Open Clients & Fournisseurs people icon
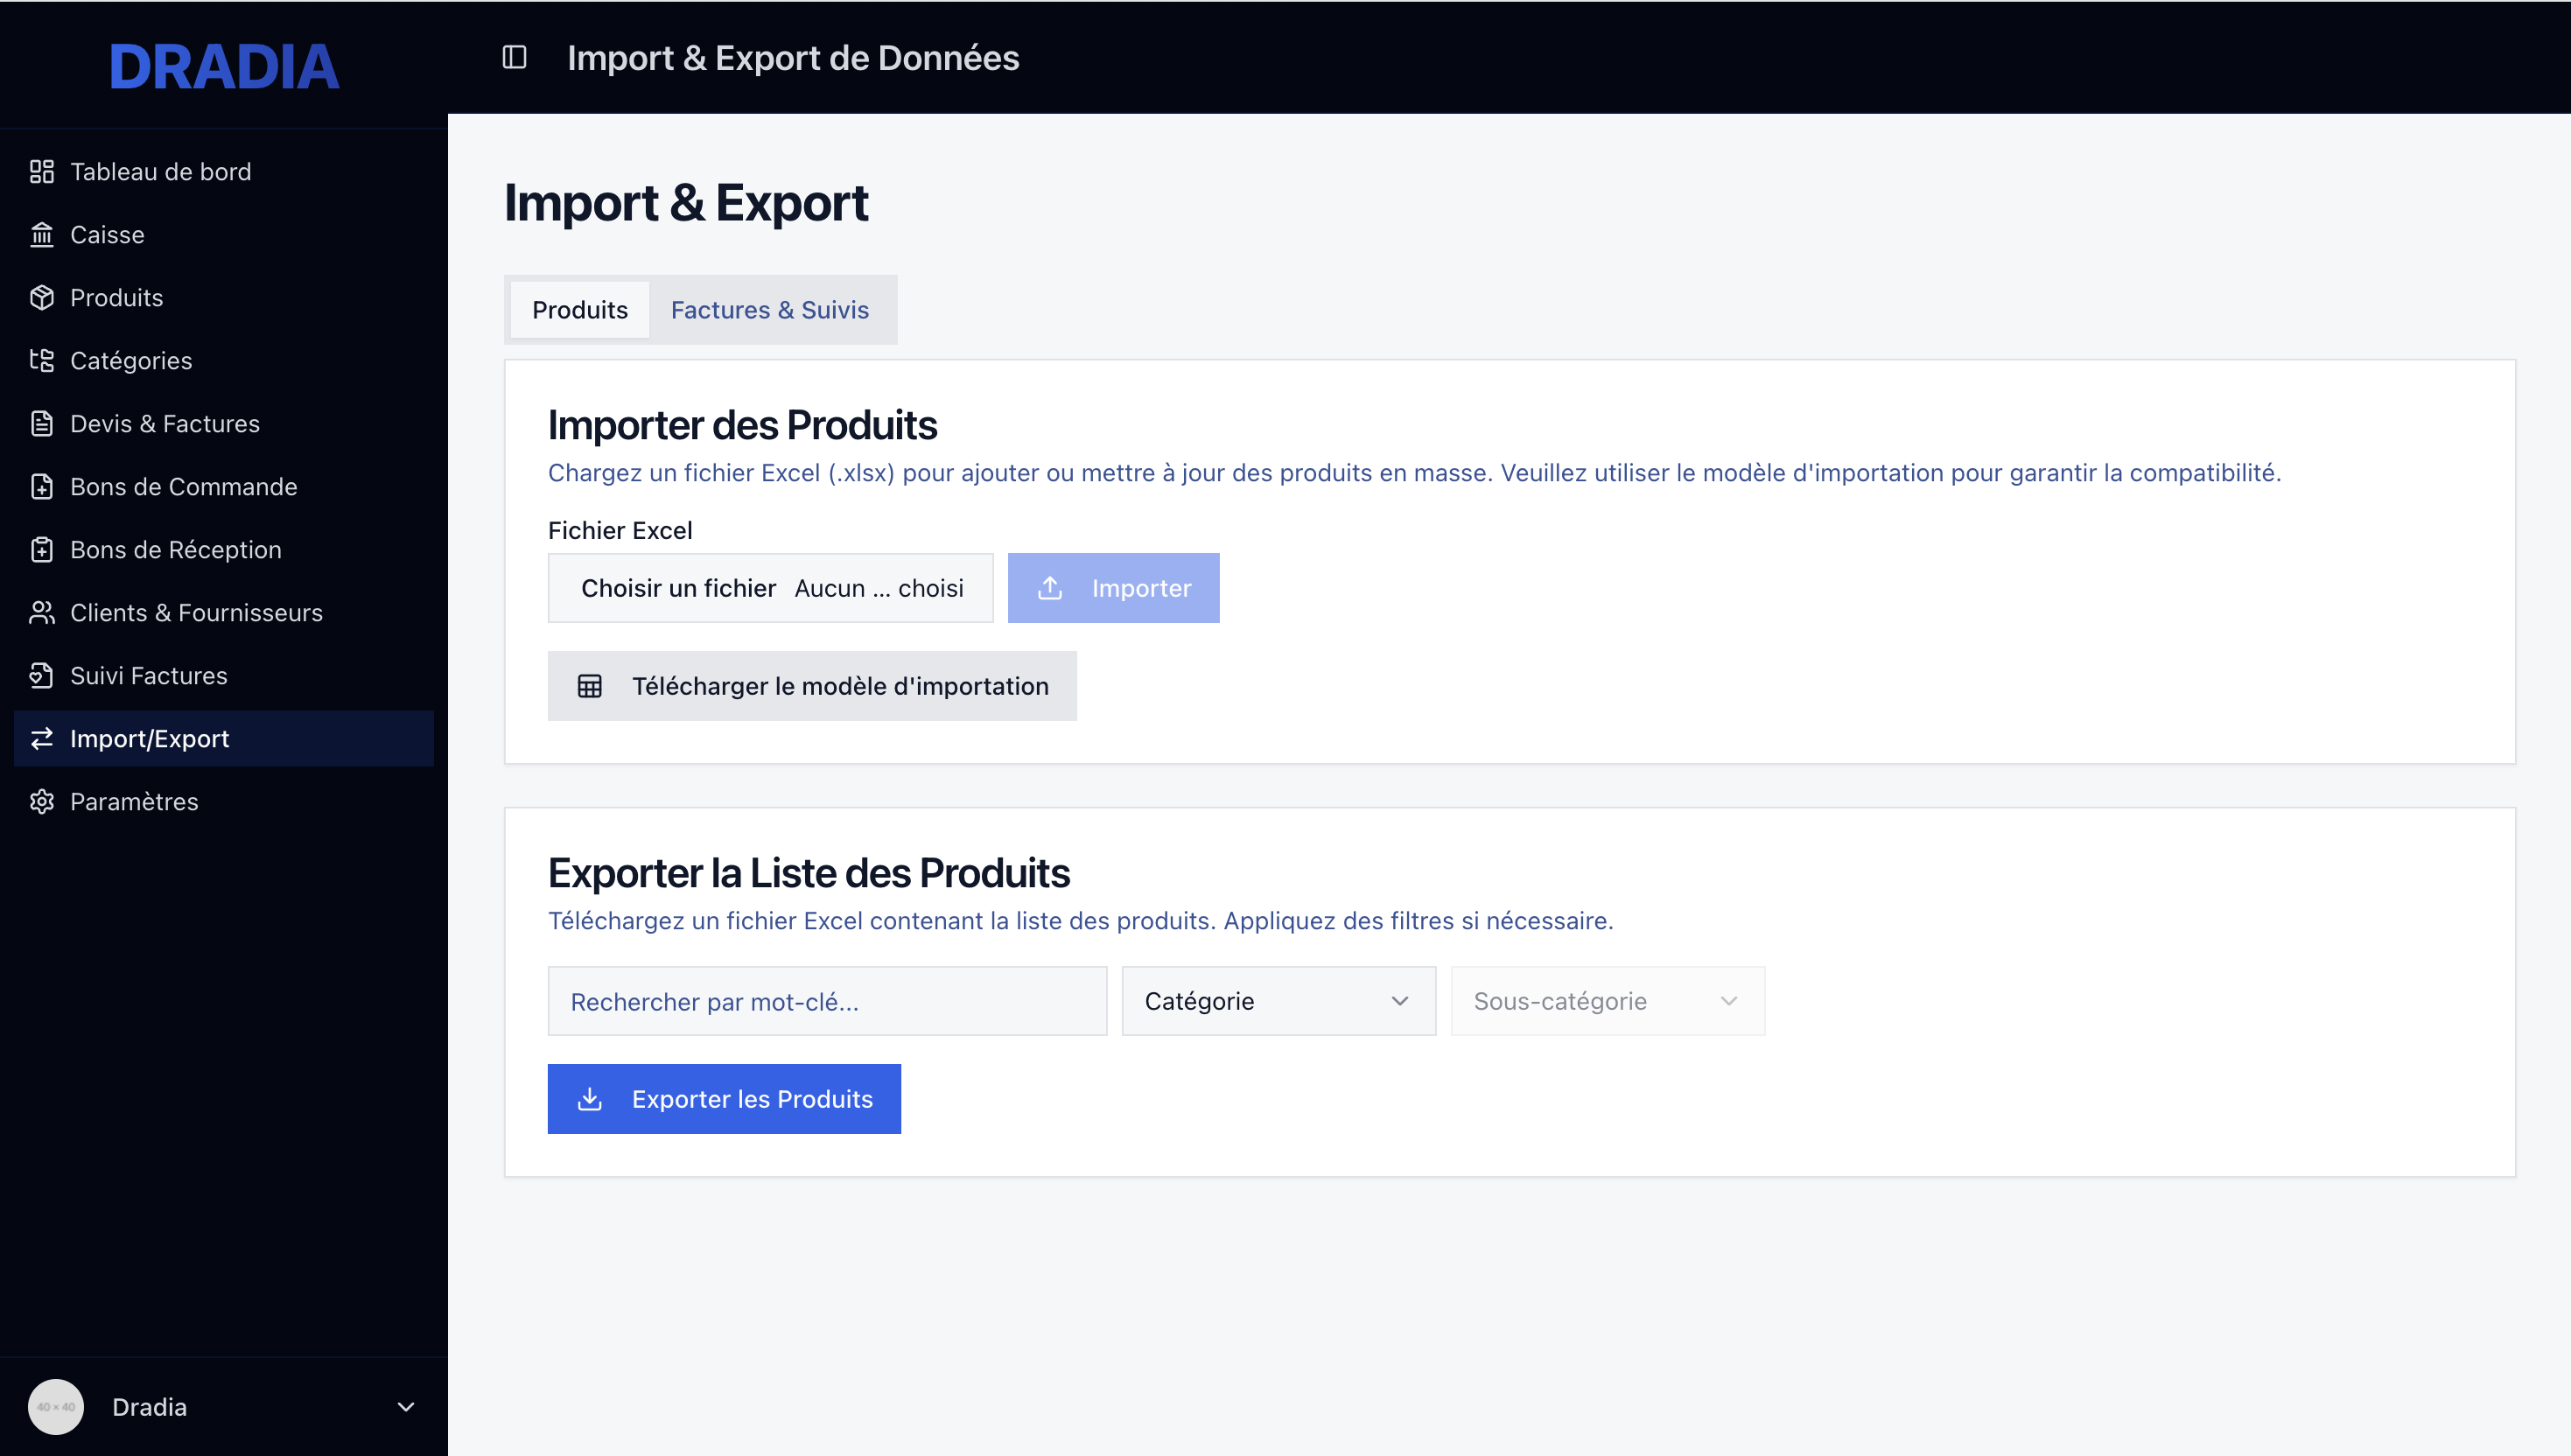2571x1456 pixels. pyautogui.click(x=41, y=612)
